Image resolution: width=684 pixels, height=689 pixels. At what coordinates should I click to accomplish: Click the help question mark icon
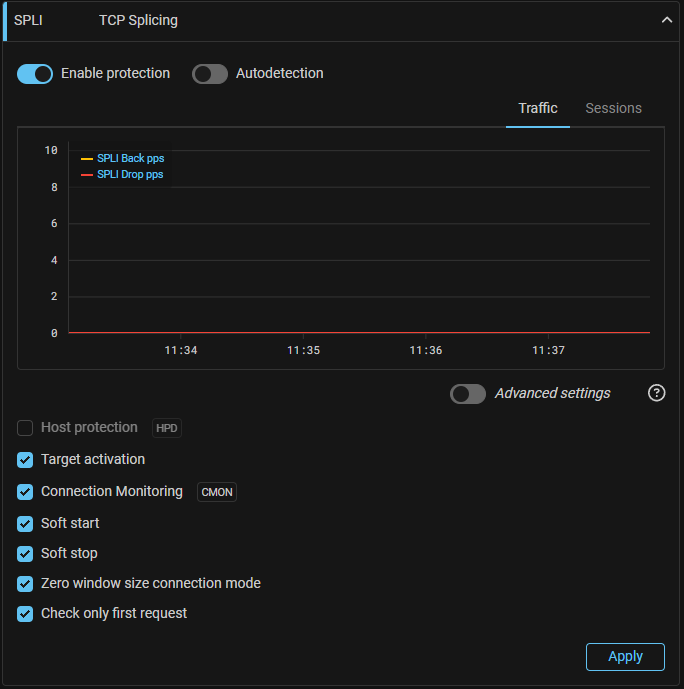(656, 393)
